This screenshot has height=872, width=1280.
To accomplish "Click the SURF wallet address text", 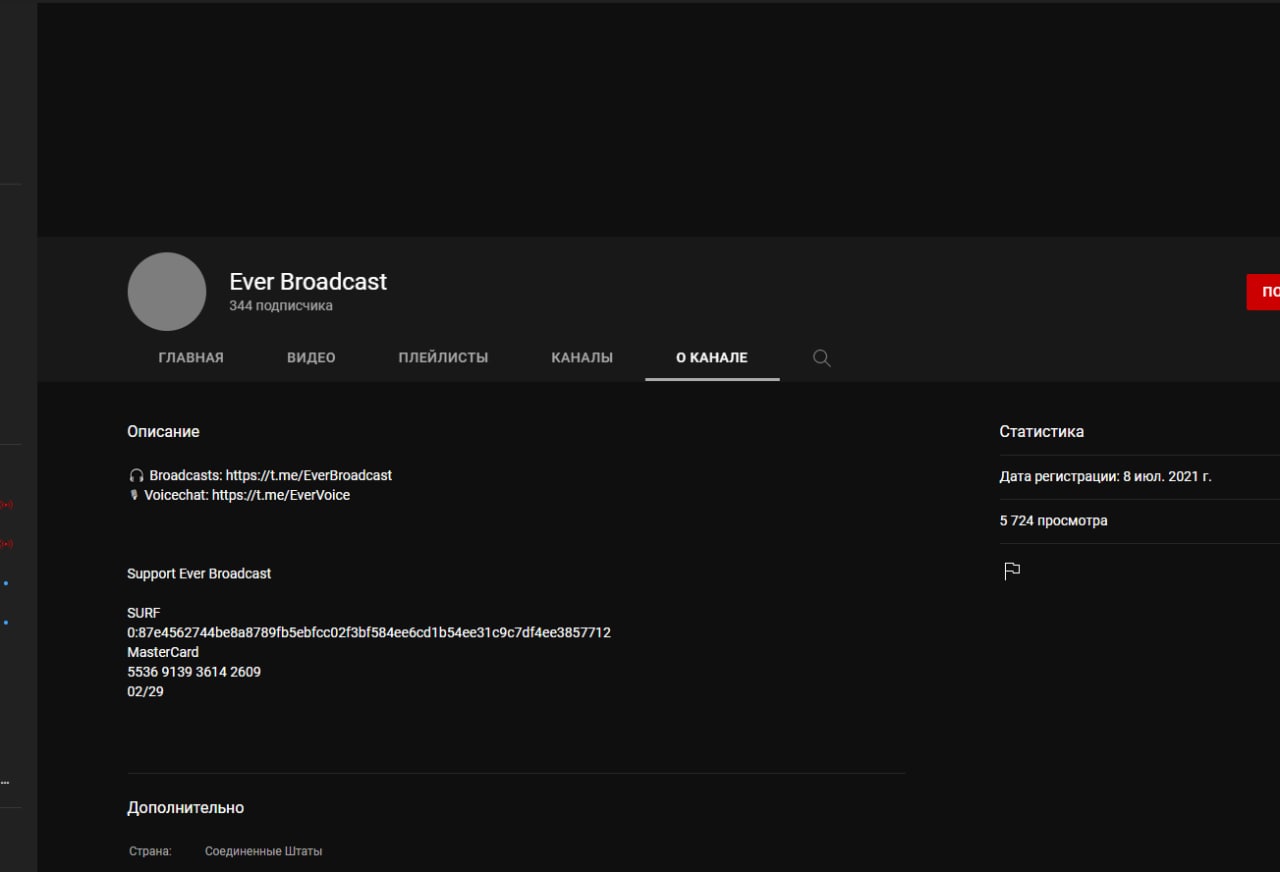I will click(369, 633).
